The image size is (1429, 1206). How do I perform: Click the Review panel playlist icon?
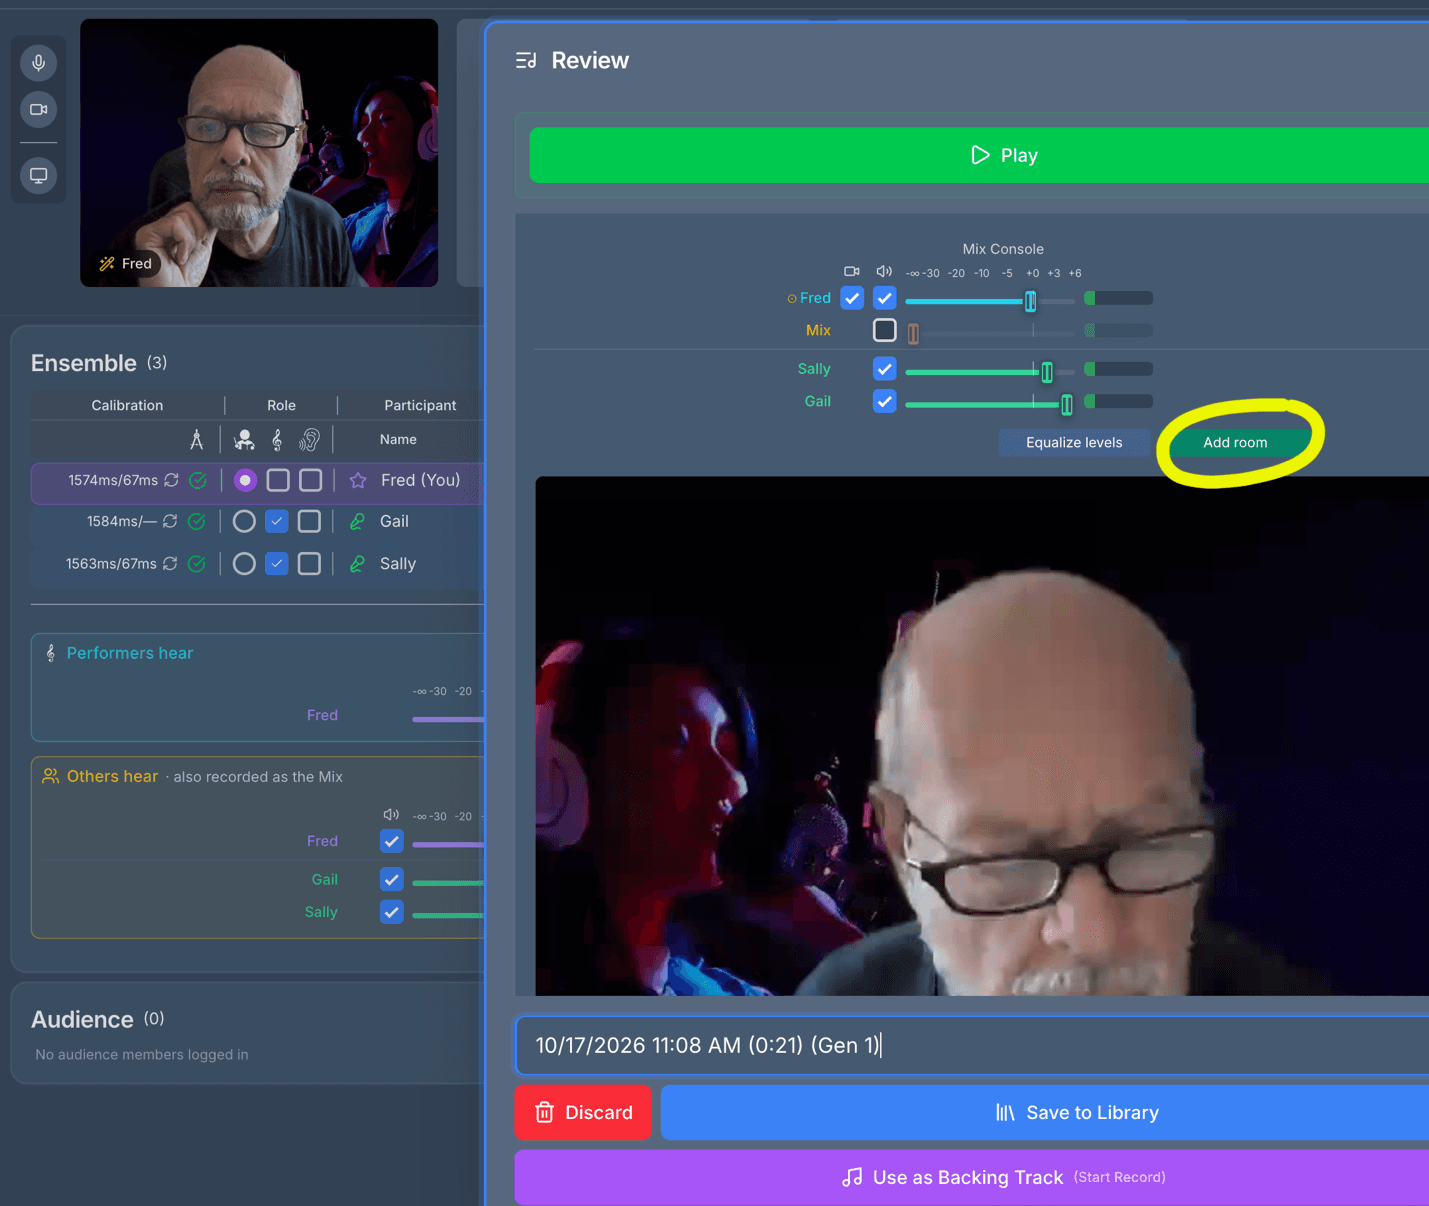click(526, 61)
